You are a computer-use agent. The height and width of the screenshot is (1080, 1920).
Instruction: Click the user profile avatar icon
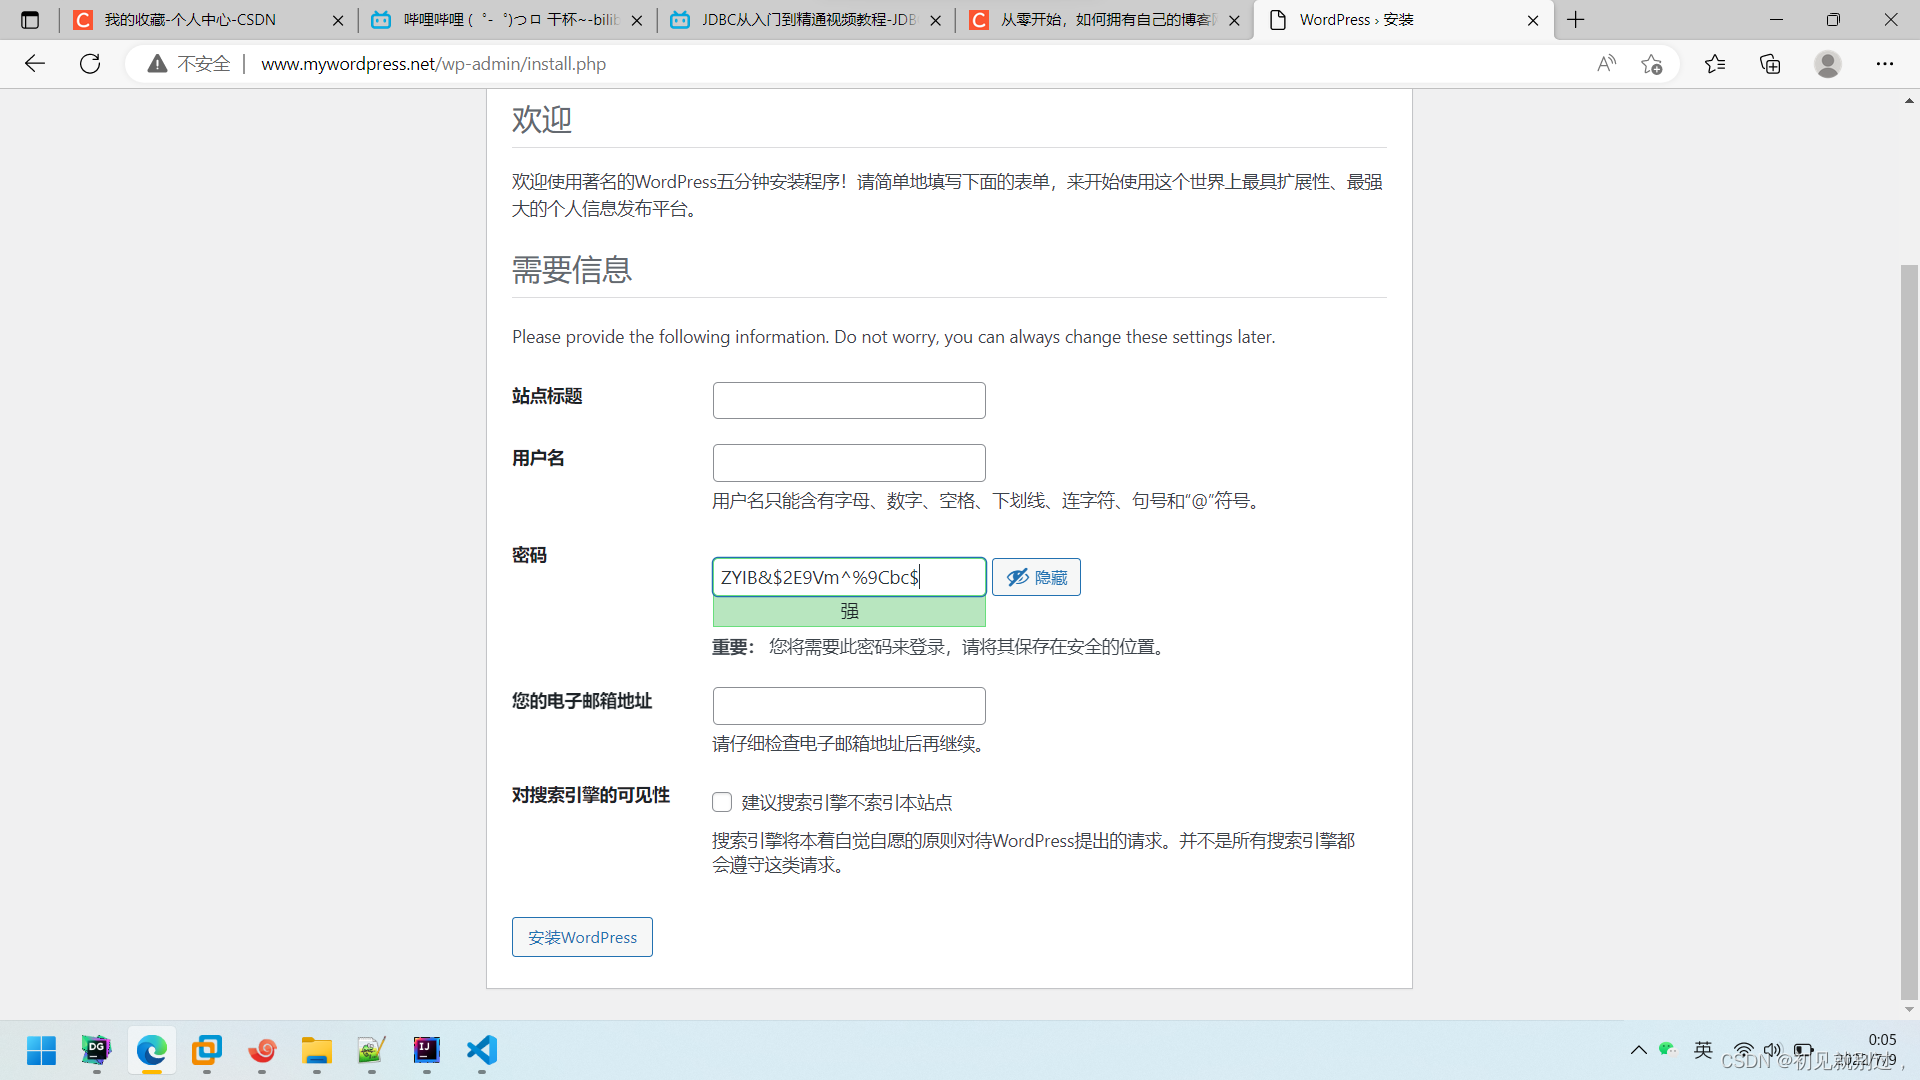(1827, 64)
